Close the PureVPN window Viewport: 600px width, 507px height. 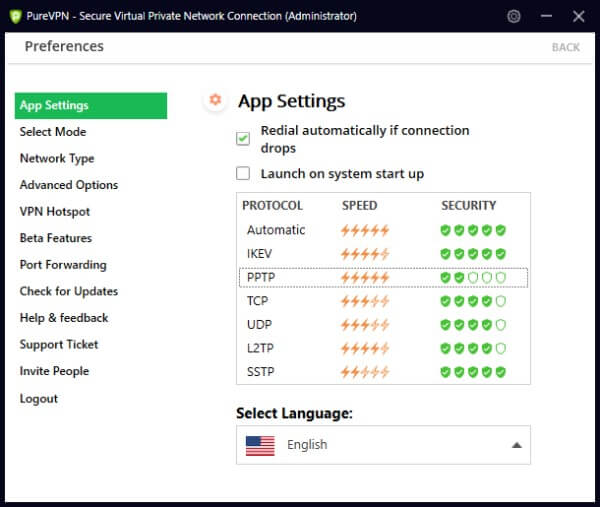pos(578,16)
